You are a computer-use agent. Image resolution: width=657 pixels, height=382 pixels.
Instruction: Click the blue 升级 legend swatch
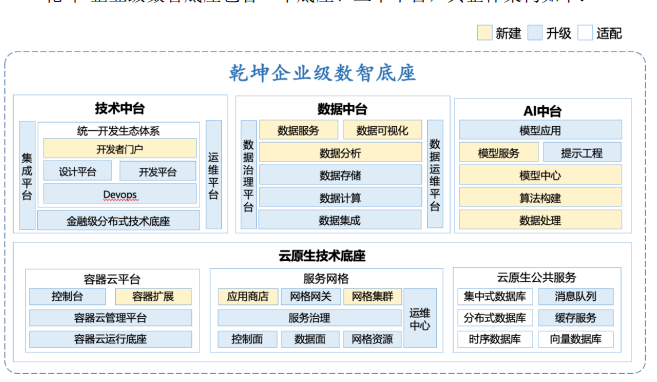535,33
